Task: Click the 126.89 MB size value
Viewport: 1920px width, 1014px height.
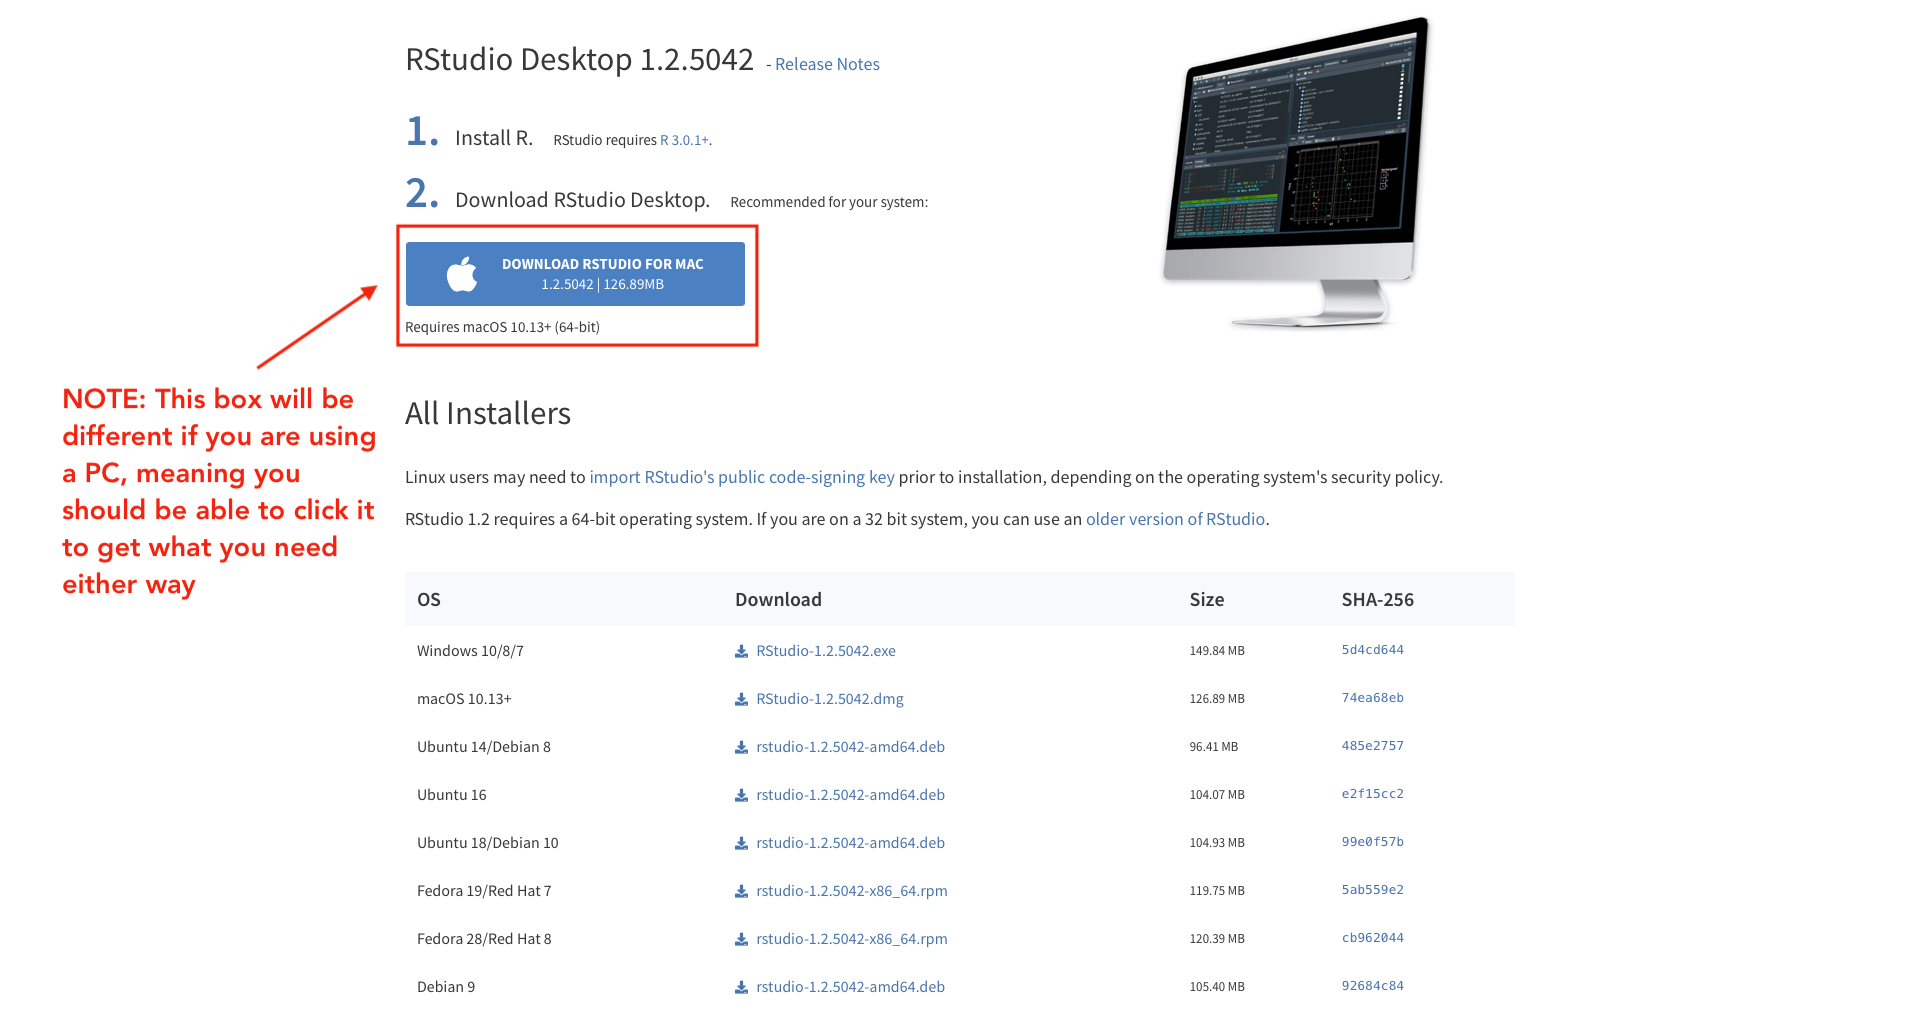Action: click(1217, 699)
